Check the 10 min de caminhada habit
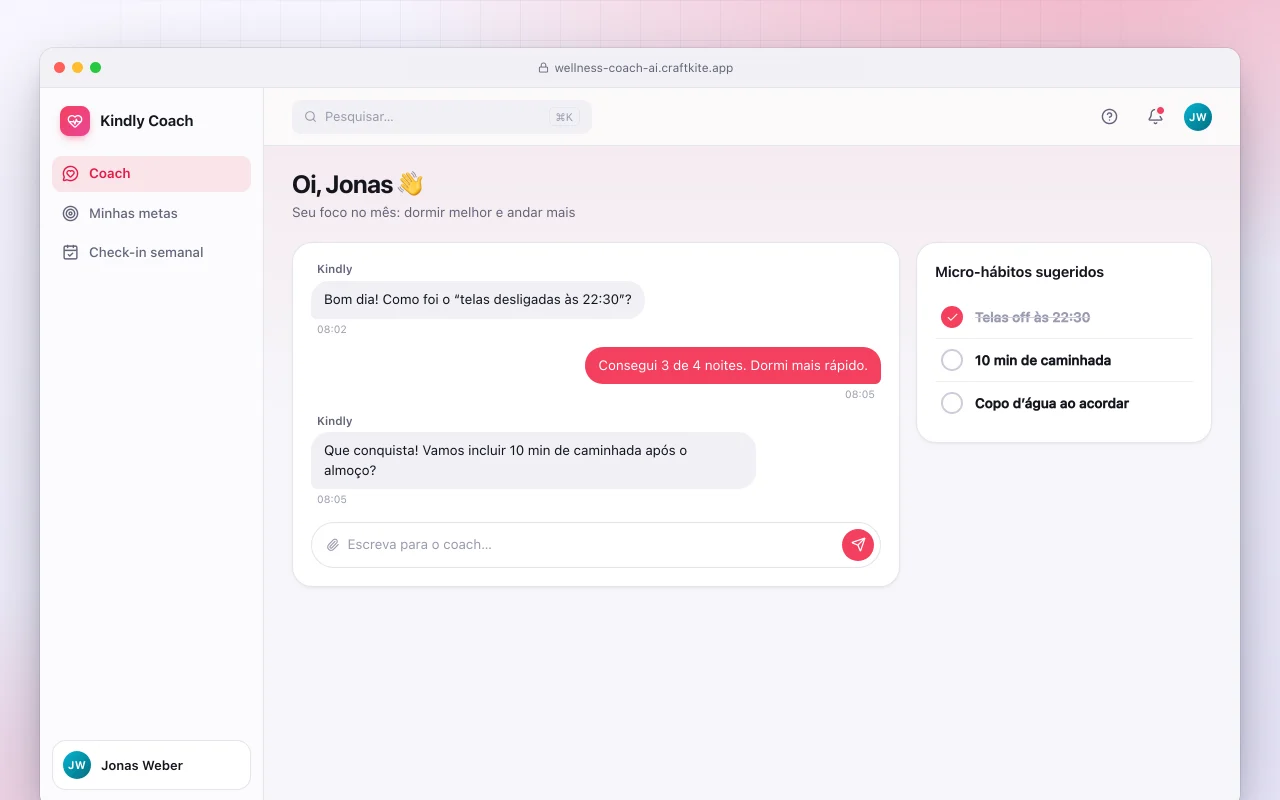The image size is (1280, 800). (952, 360)
